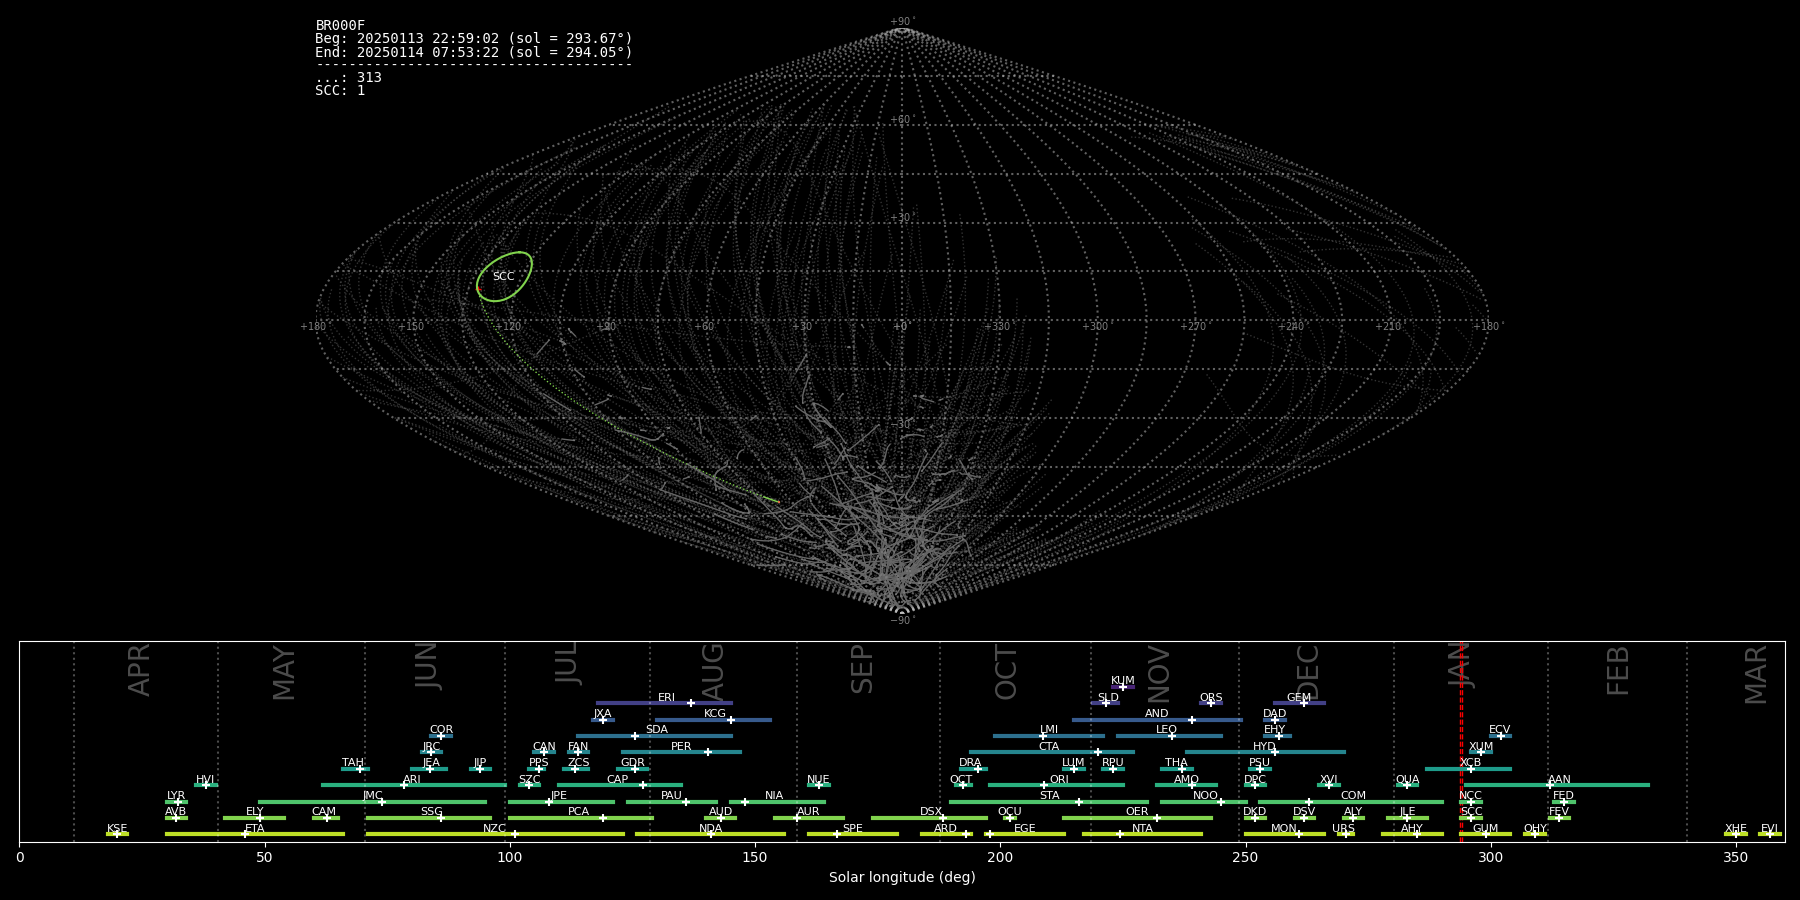Click the +300° longitude label on sky map
1800x900 pixels.
[1096, 326]
